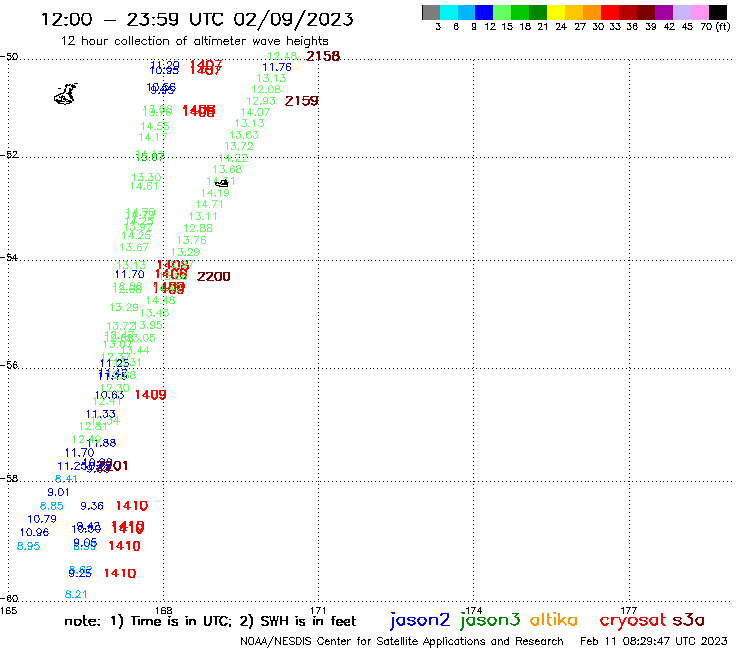Pick the cyan swatch in the legend
The width and height of the screenshot is (740, 650).
coord(449,12)
